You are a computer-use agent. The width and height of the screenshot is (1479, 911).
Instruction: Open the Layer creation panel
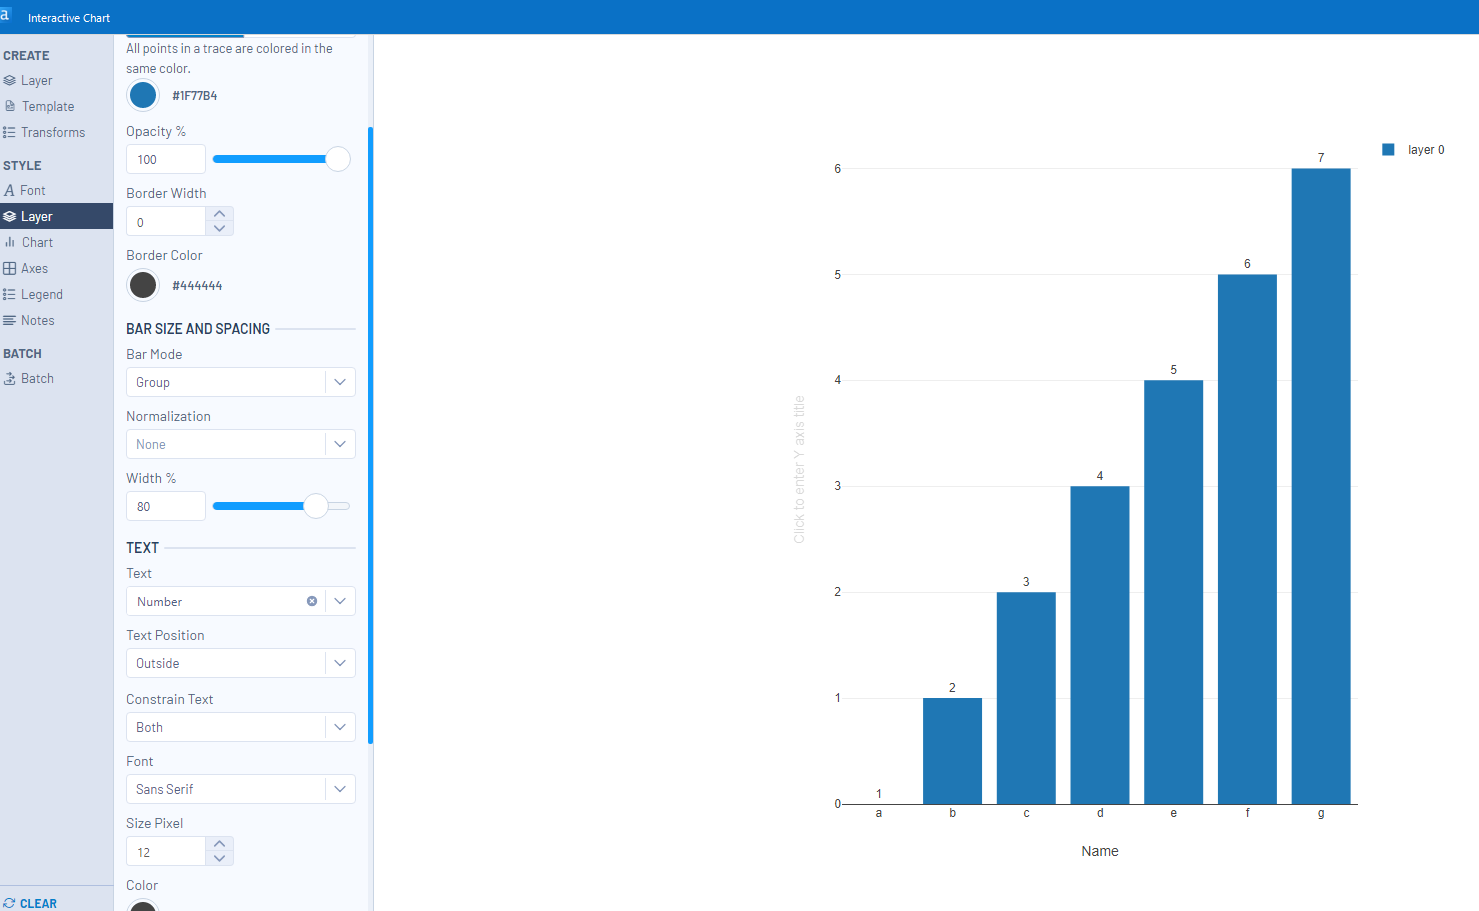point(36,80)
